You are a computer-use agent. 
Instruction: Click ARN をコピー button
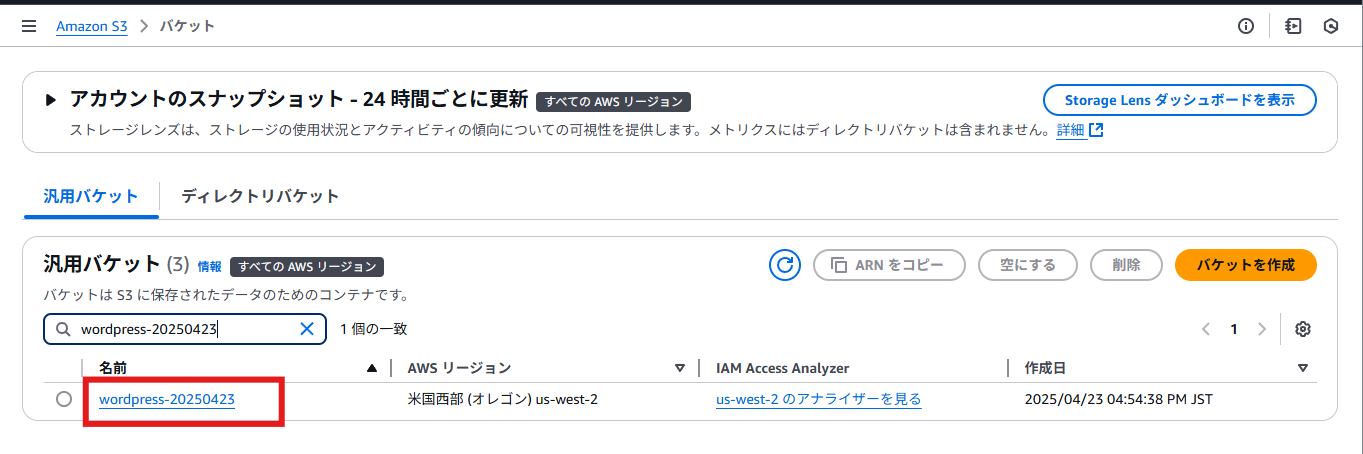[x=889, y=265]
